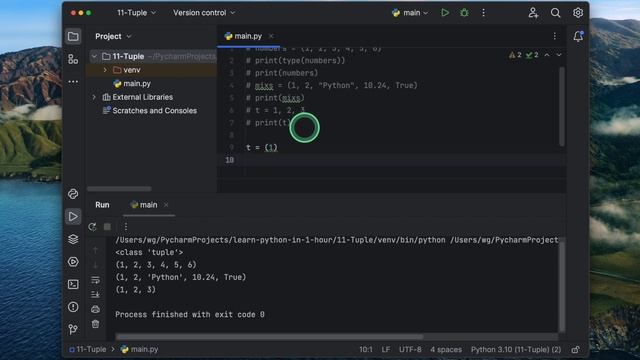Open the Python 3.10 interpreter selector

516,350
